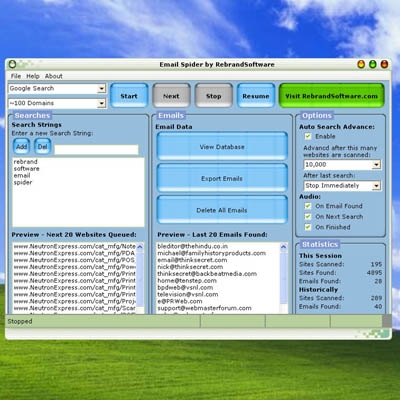Click the Export Emails button

pos(222,179)
